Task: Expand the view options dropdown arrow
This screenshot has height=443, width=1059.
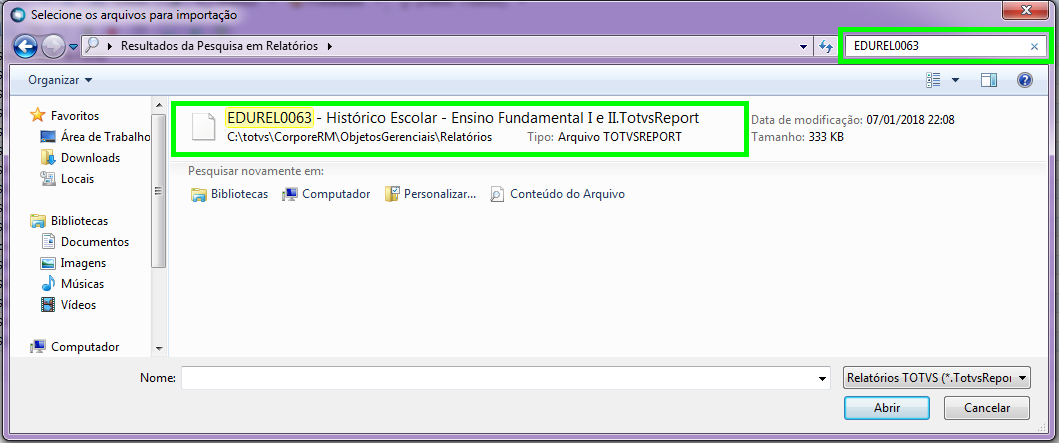Action: (x=955, y=80)
